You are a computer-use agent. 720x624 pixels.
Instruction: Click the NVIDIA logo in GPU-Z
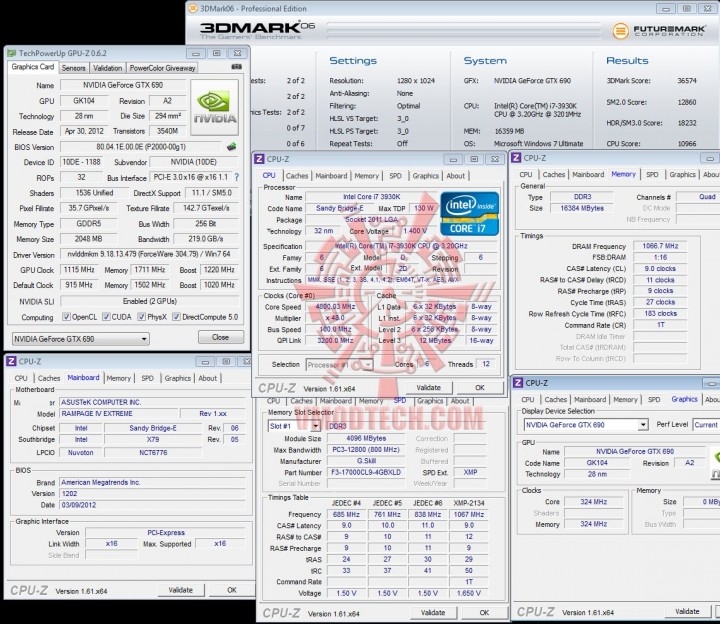coord(214,107)
